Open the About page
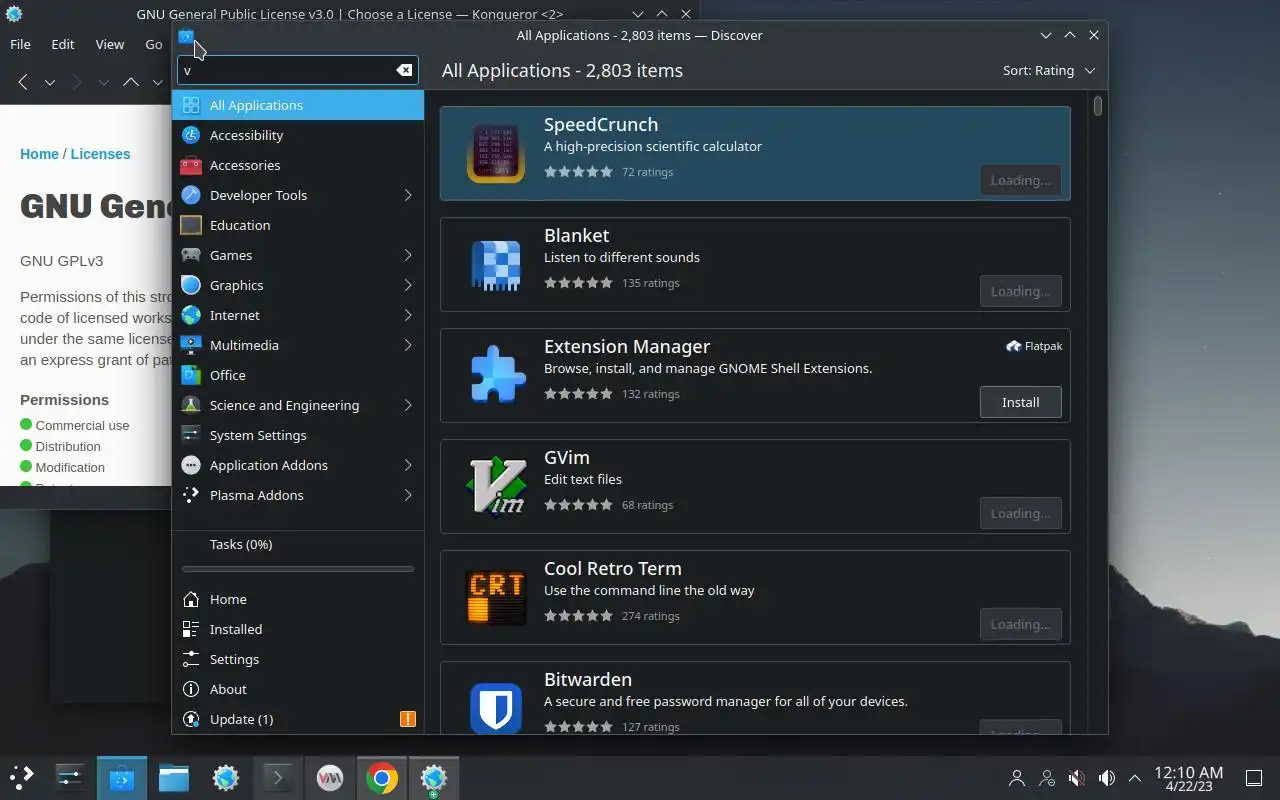1280x800 pixels. point(298,689)
